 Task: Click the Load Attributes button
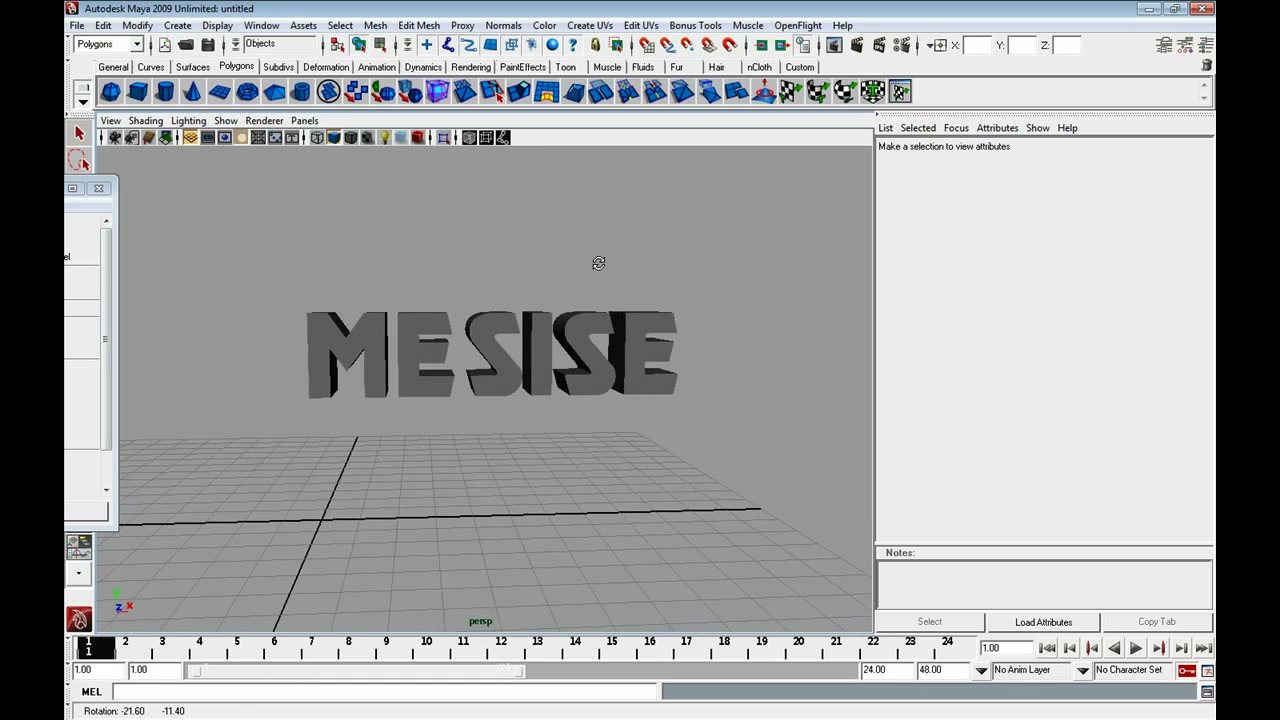point(1043,622)
